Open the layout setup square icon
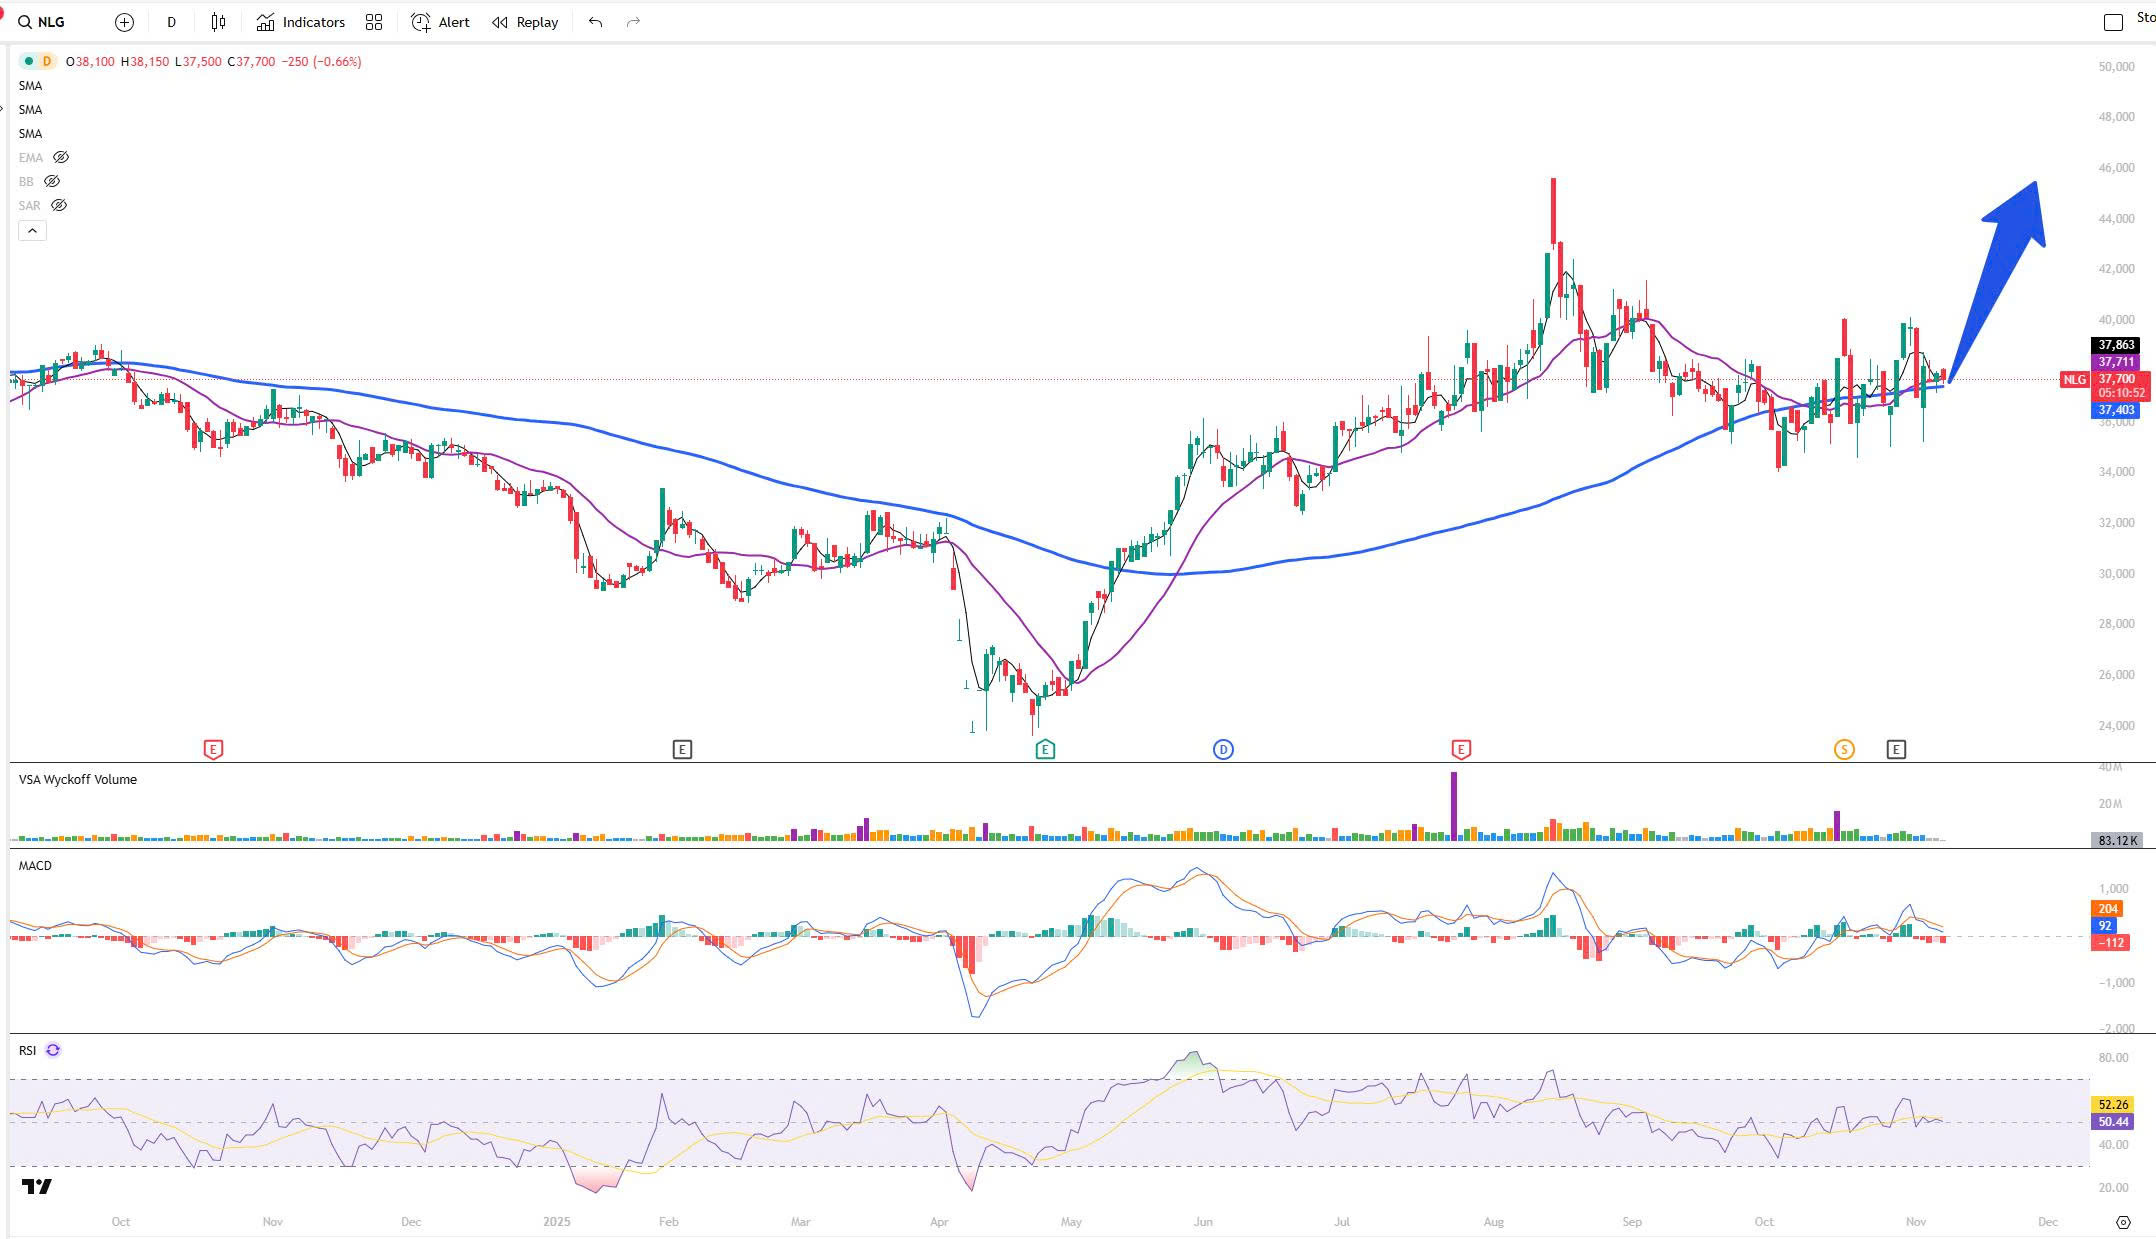 [2113, 22]
